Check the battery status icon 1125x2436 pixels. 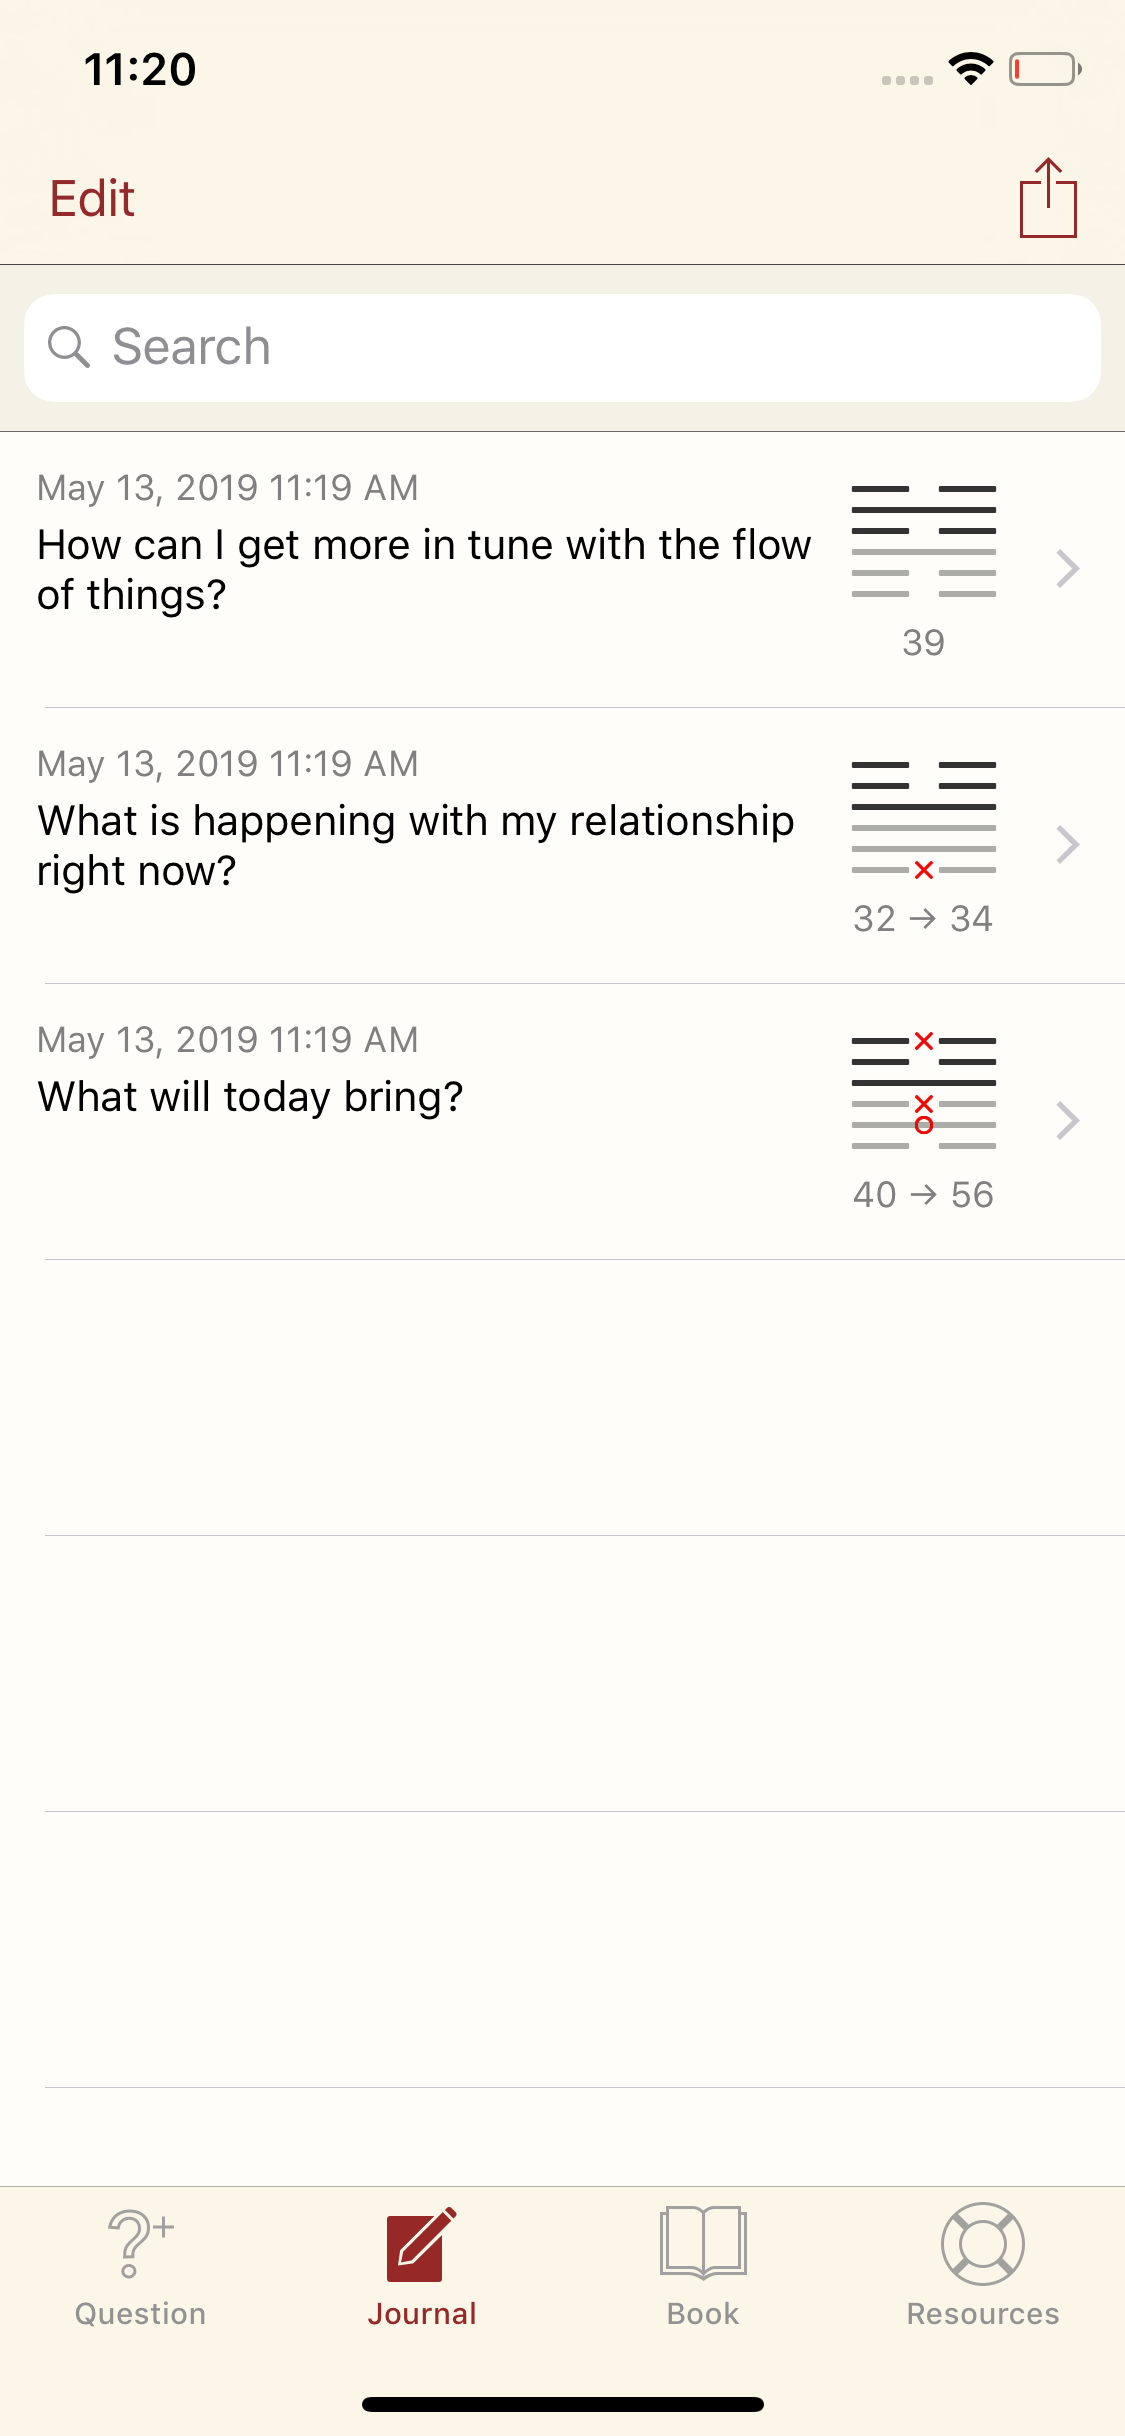click(1045, 69)
